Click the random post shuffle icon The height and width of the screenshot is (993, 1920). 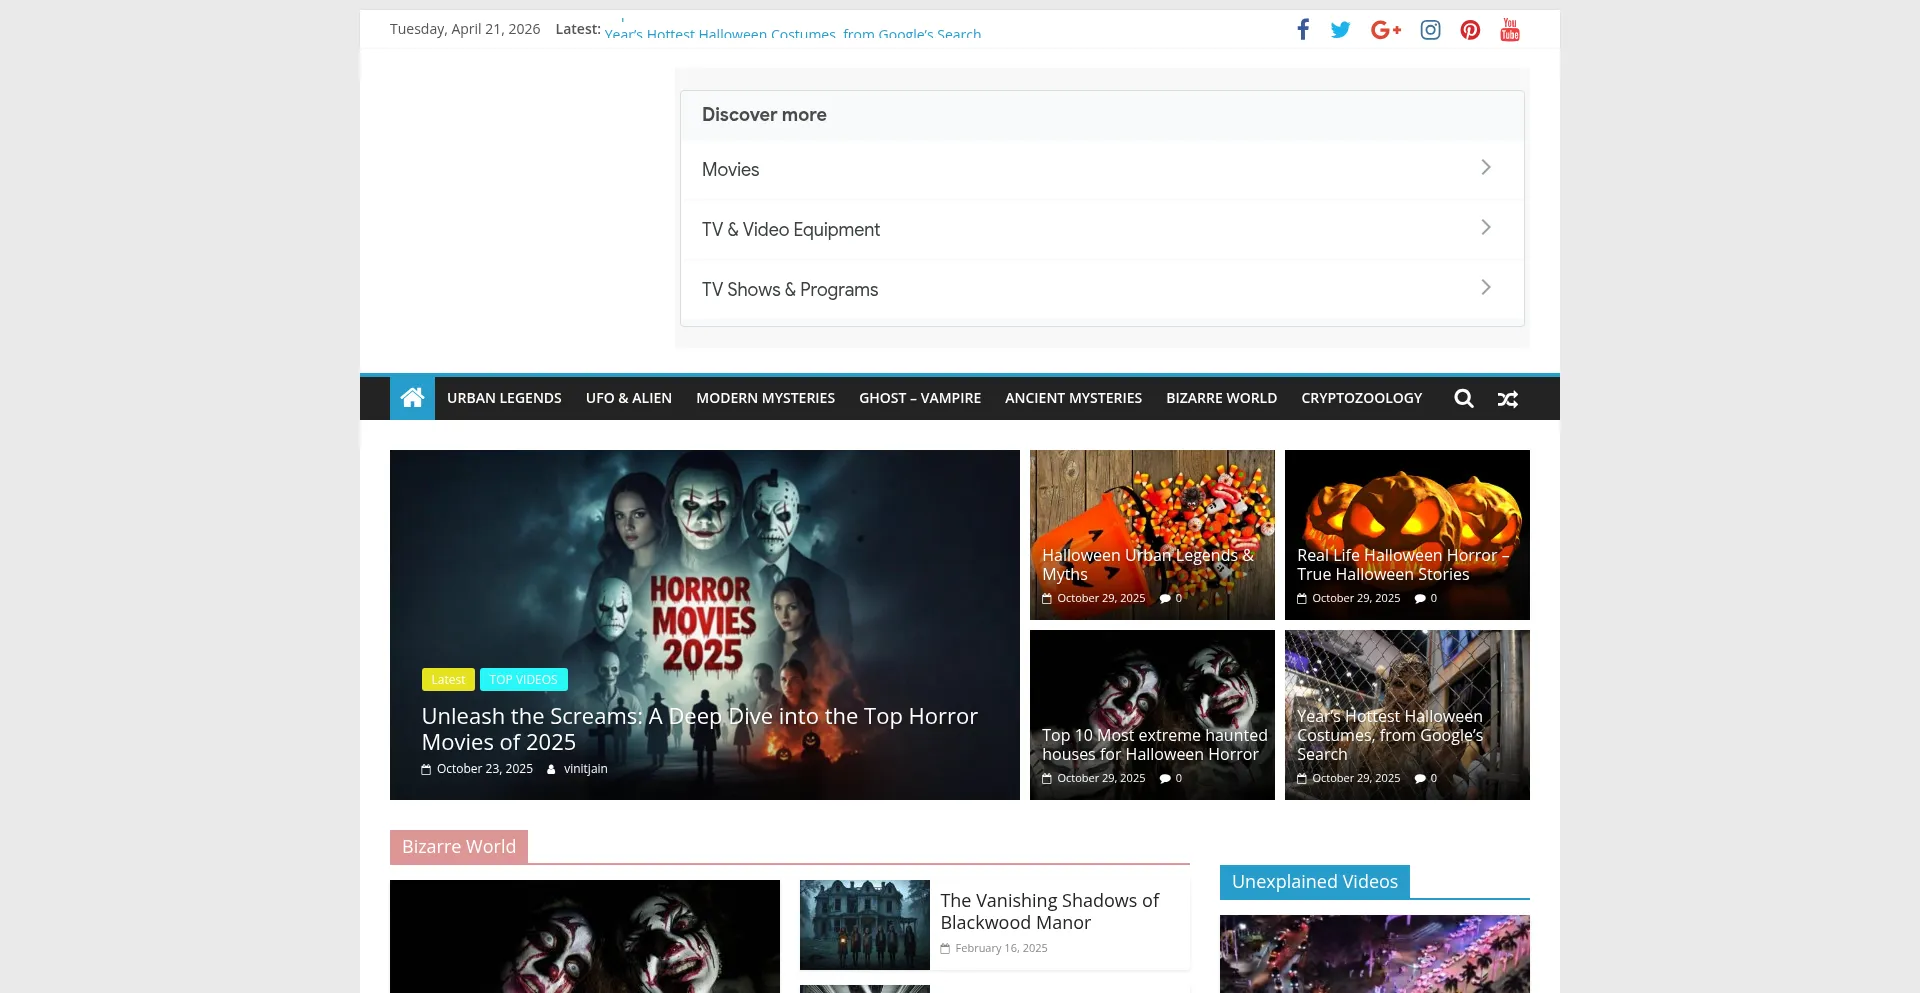coord(1508,399)
